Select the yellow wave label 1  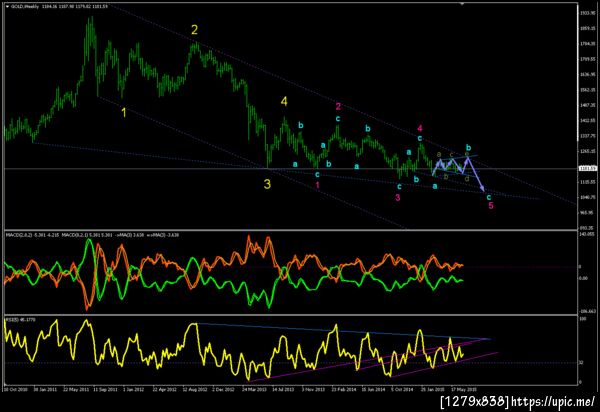tap(124, 112)
